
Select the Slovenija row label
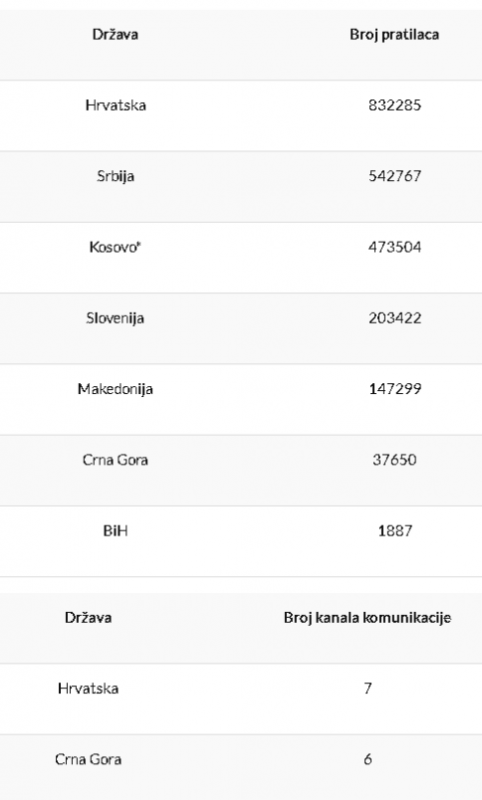tap(115, 318)
